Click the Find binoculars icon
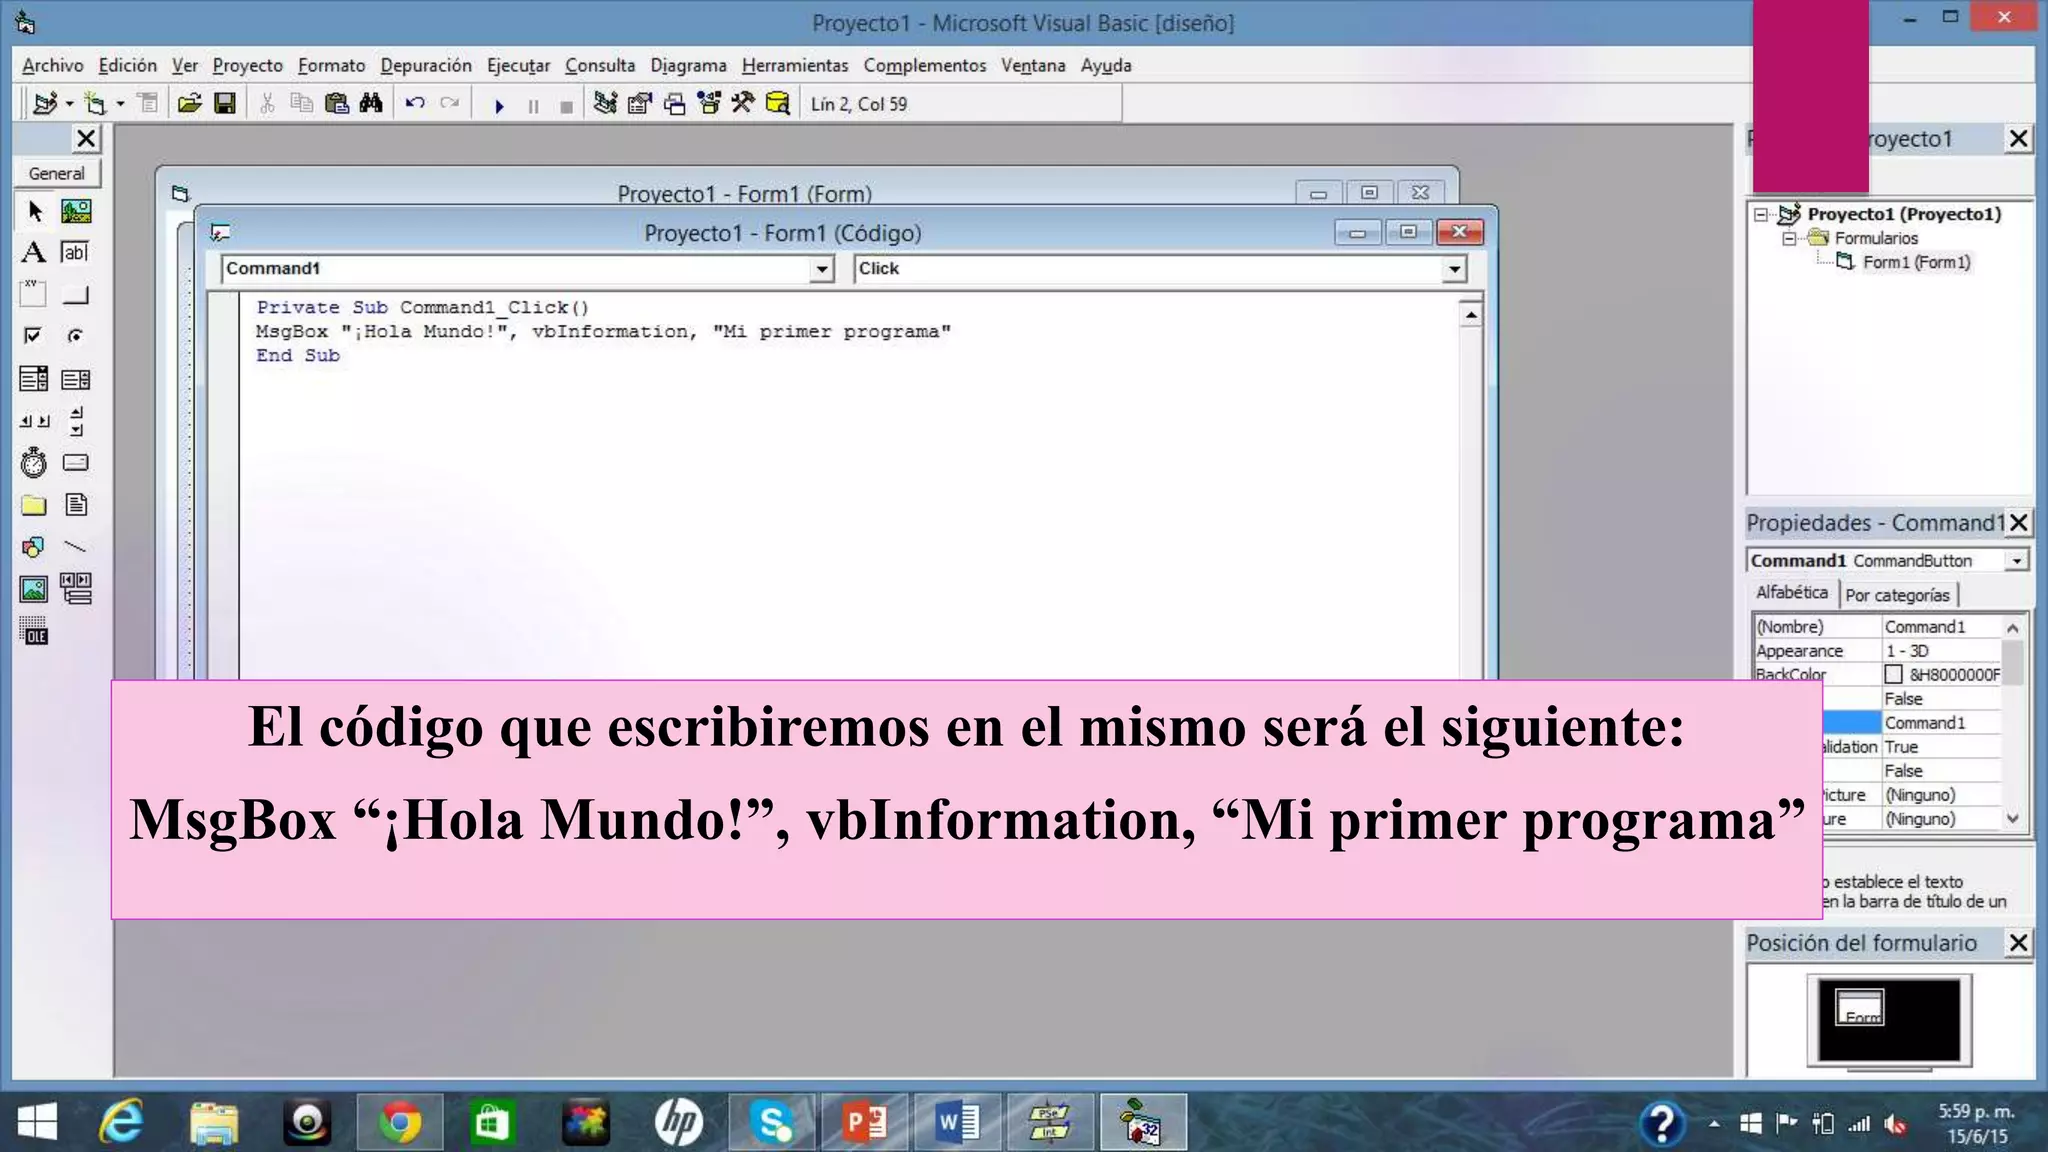 pyautogui.click(x=371, y=104)
